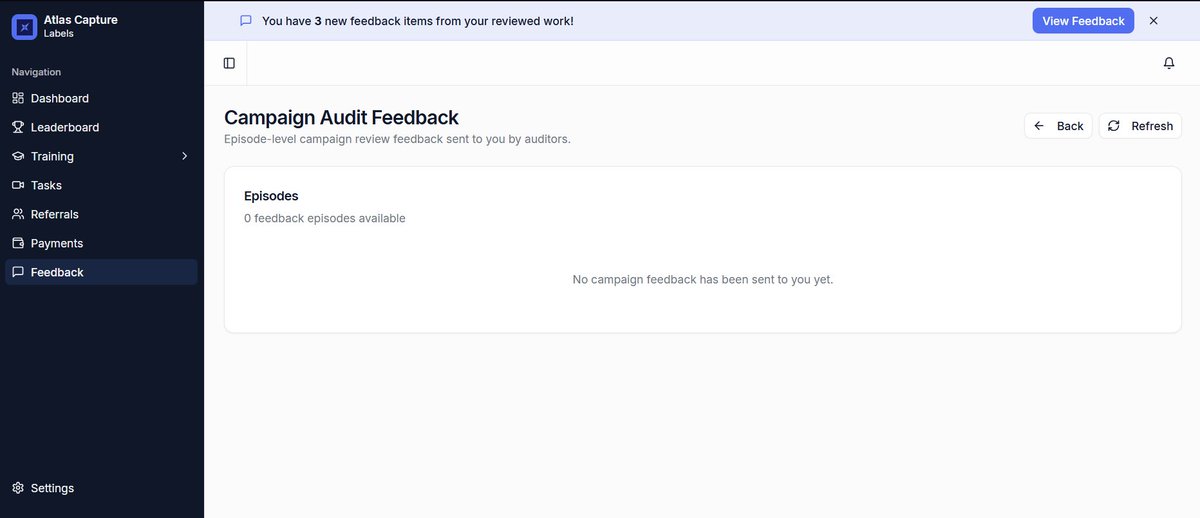This screenshot has width=1200, height=518.
Task: Click the Feedback speech bubble icon
Action: (18, 272)
